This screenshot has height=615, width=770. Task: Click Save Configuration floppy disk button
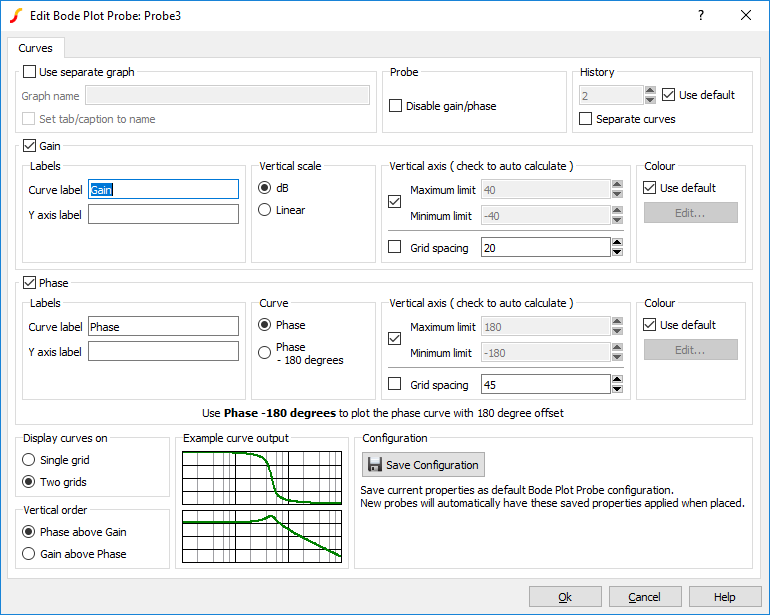tap(423, 465)
